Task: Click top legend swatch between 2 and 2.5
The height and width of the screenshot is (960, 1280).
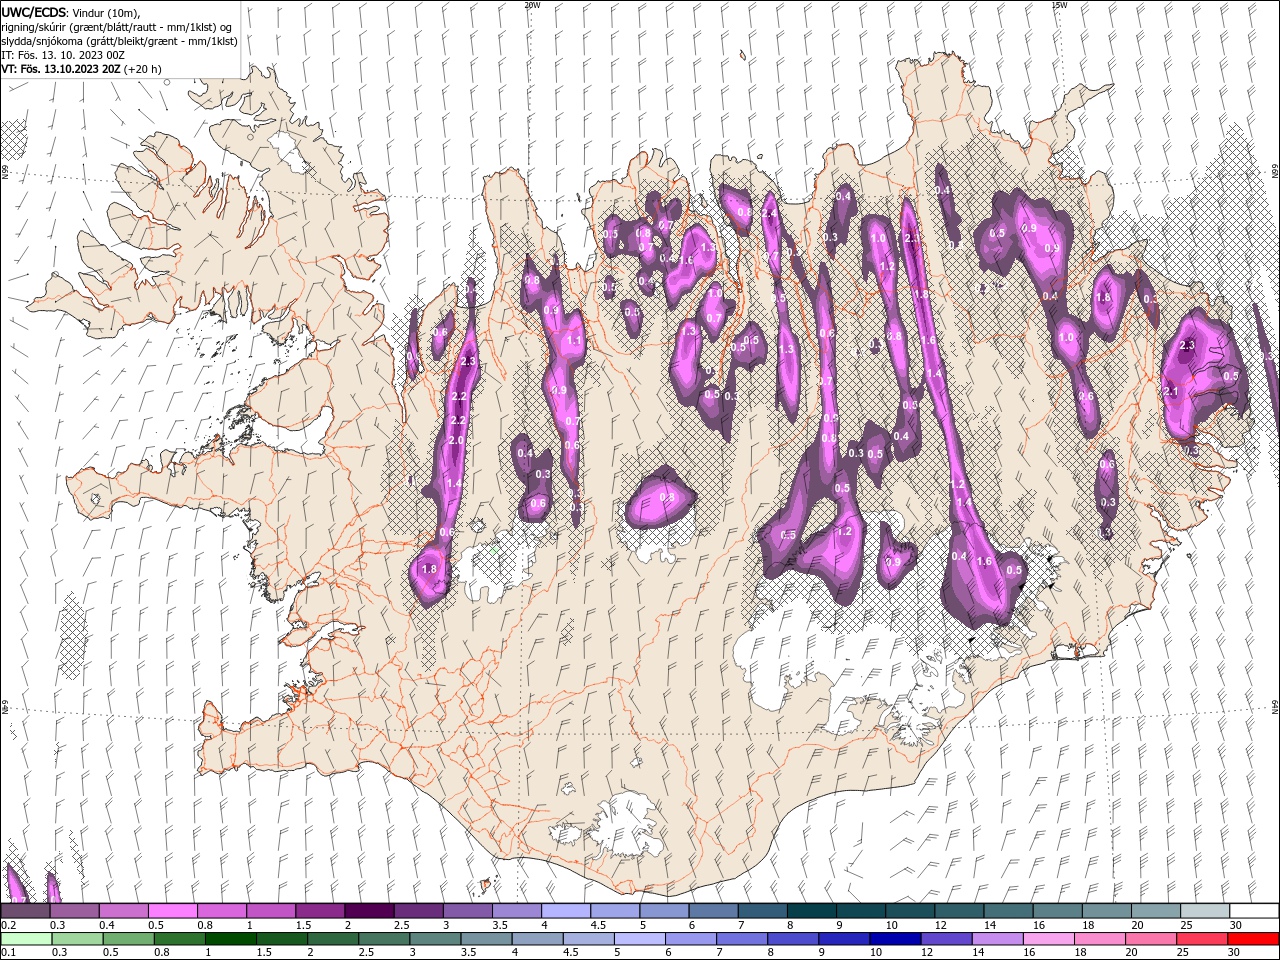Action: 369,911
